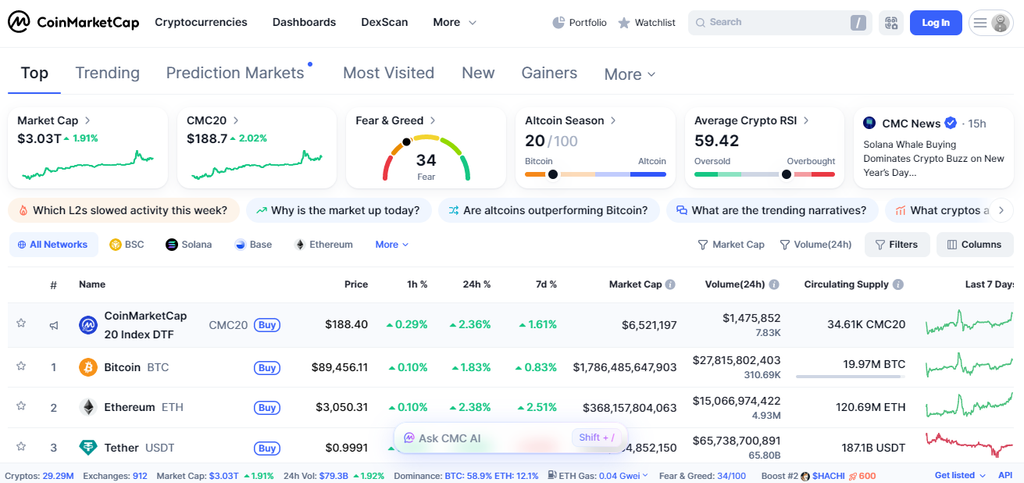This screenshot has height=483, width=1024.
Task: Click Buy button for Ethereum
Action: (267, 408)
